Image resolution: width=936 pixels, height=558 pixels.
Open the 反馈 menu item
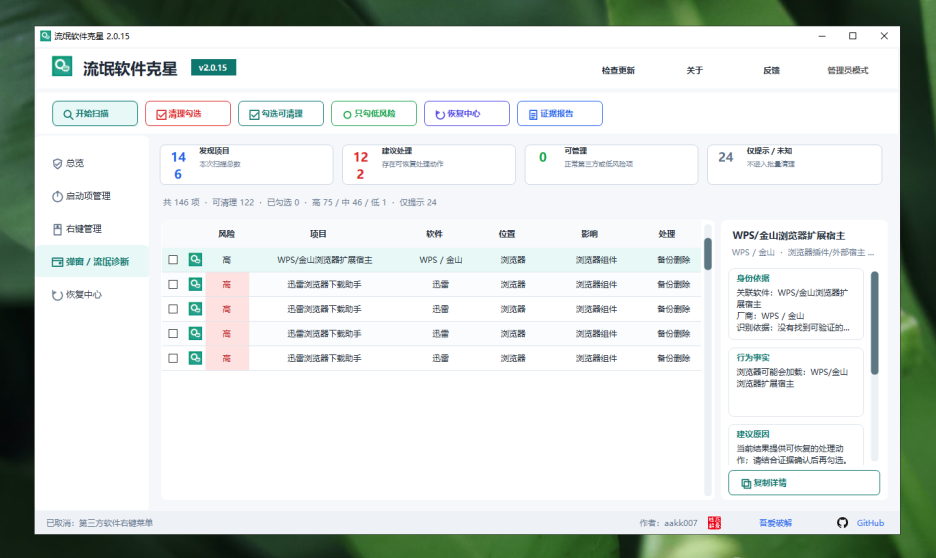(x=771, y=70)
